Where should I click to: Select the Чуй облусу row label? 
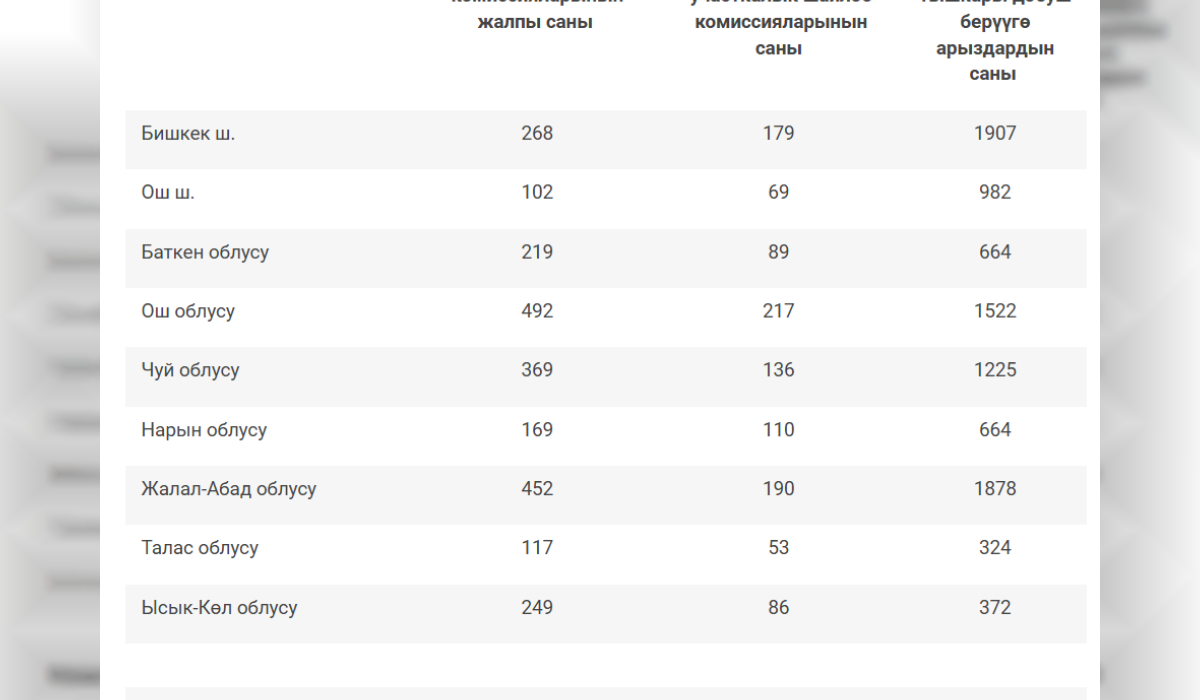(x=190, y=370)
